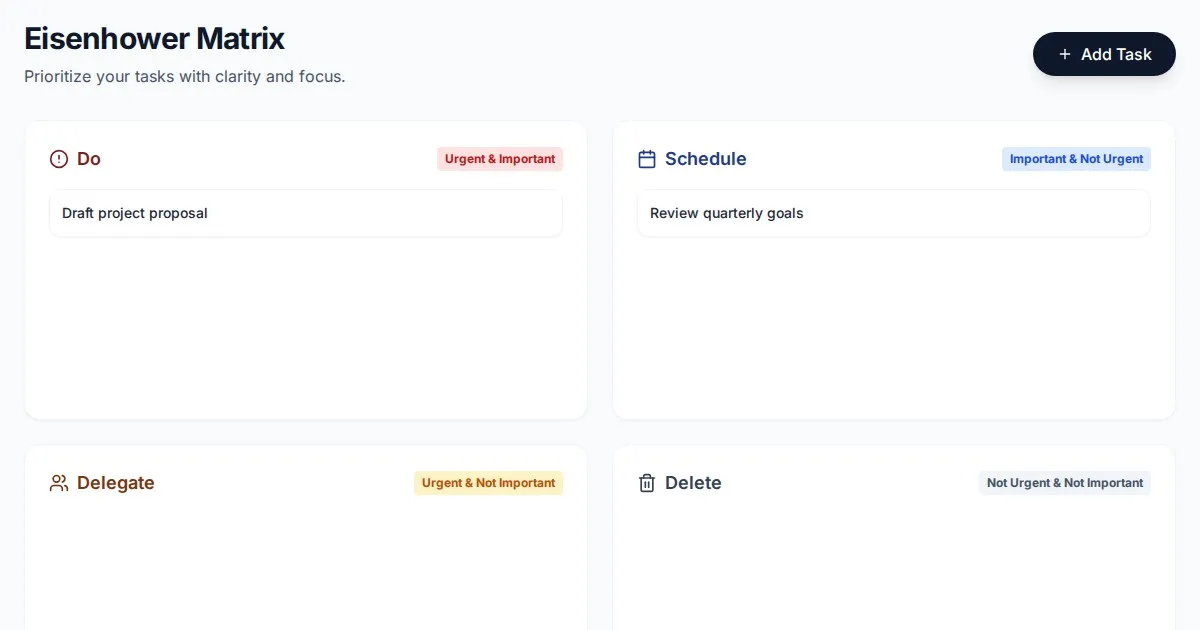The width and height of the screenshot is (1200, 630).
Task: Click the subtitle about prioritizing your tasks
Action: [x=184, y=76]
